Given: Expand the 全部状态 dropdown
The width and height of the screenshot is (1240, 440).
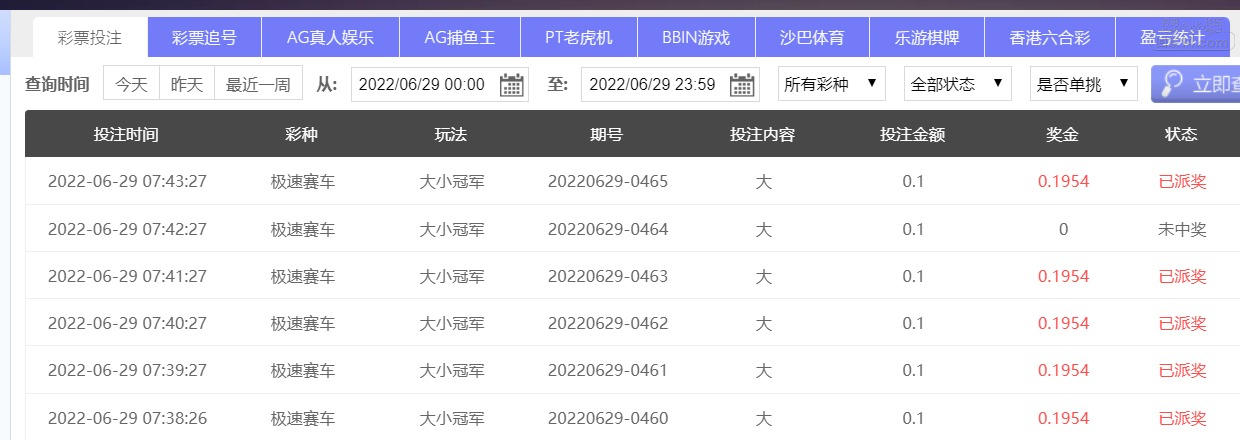Looking at the screenshot, I should tap(957, 85).
